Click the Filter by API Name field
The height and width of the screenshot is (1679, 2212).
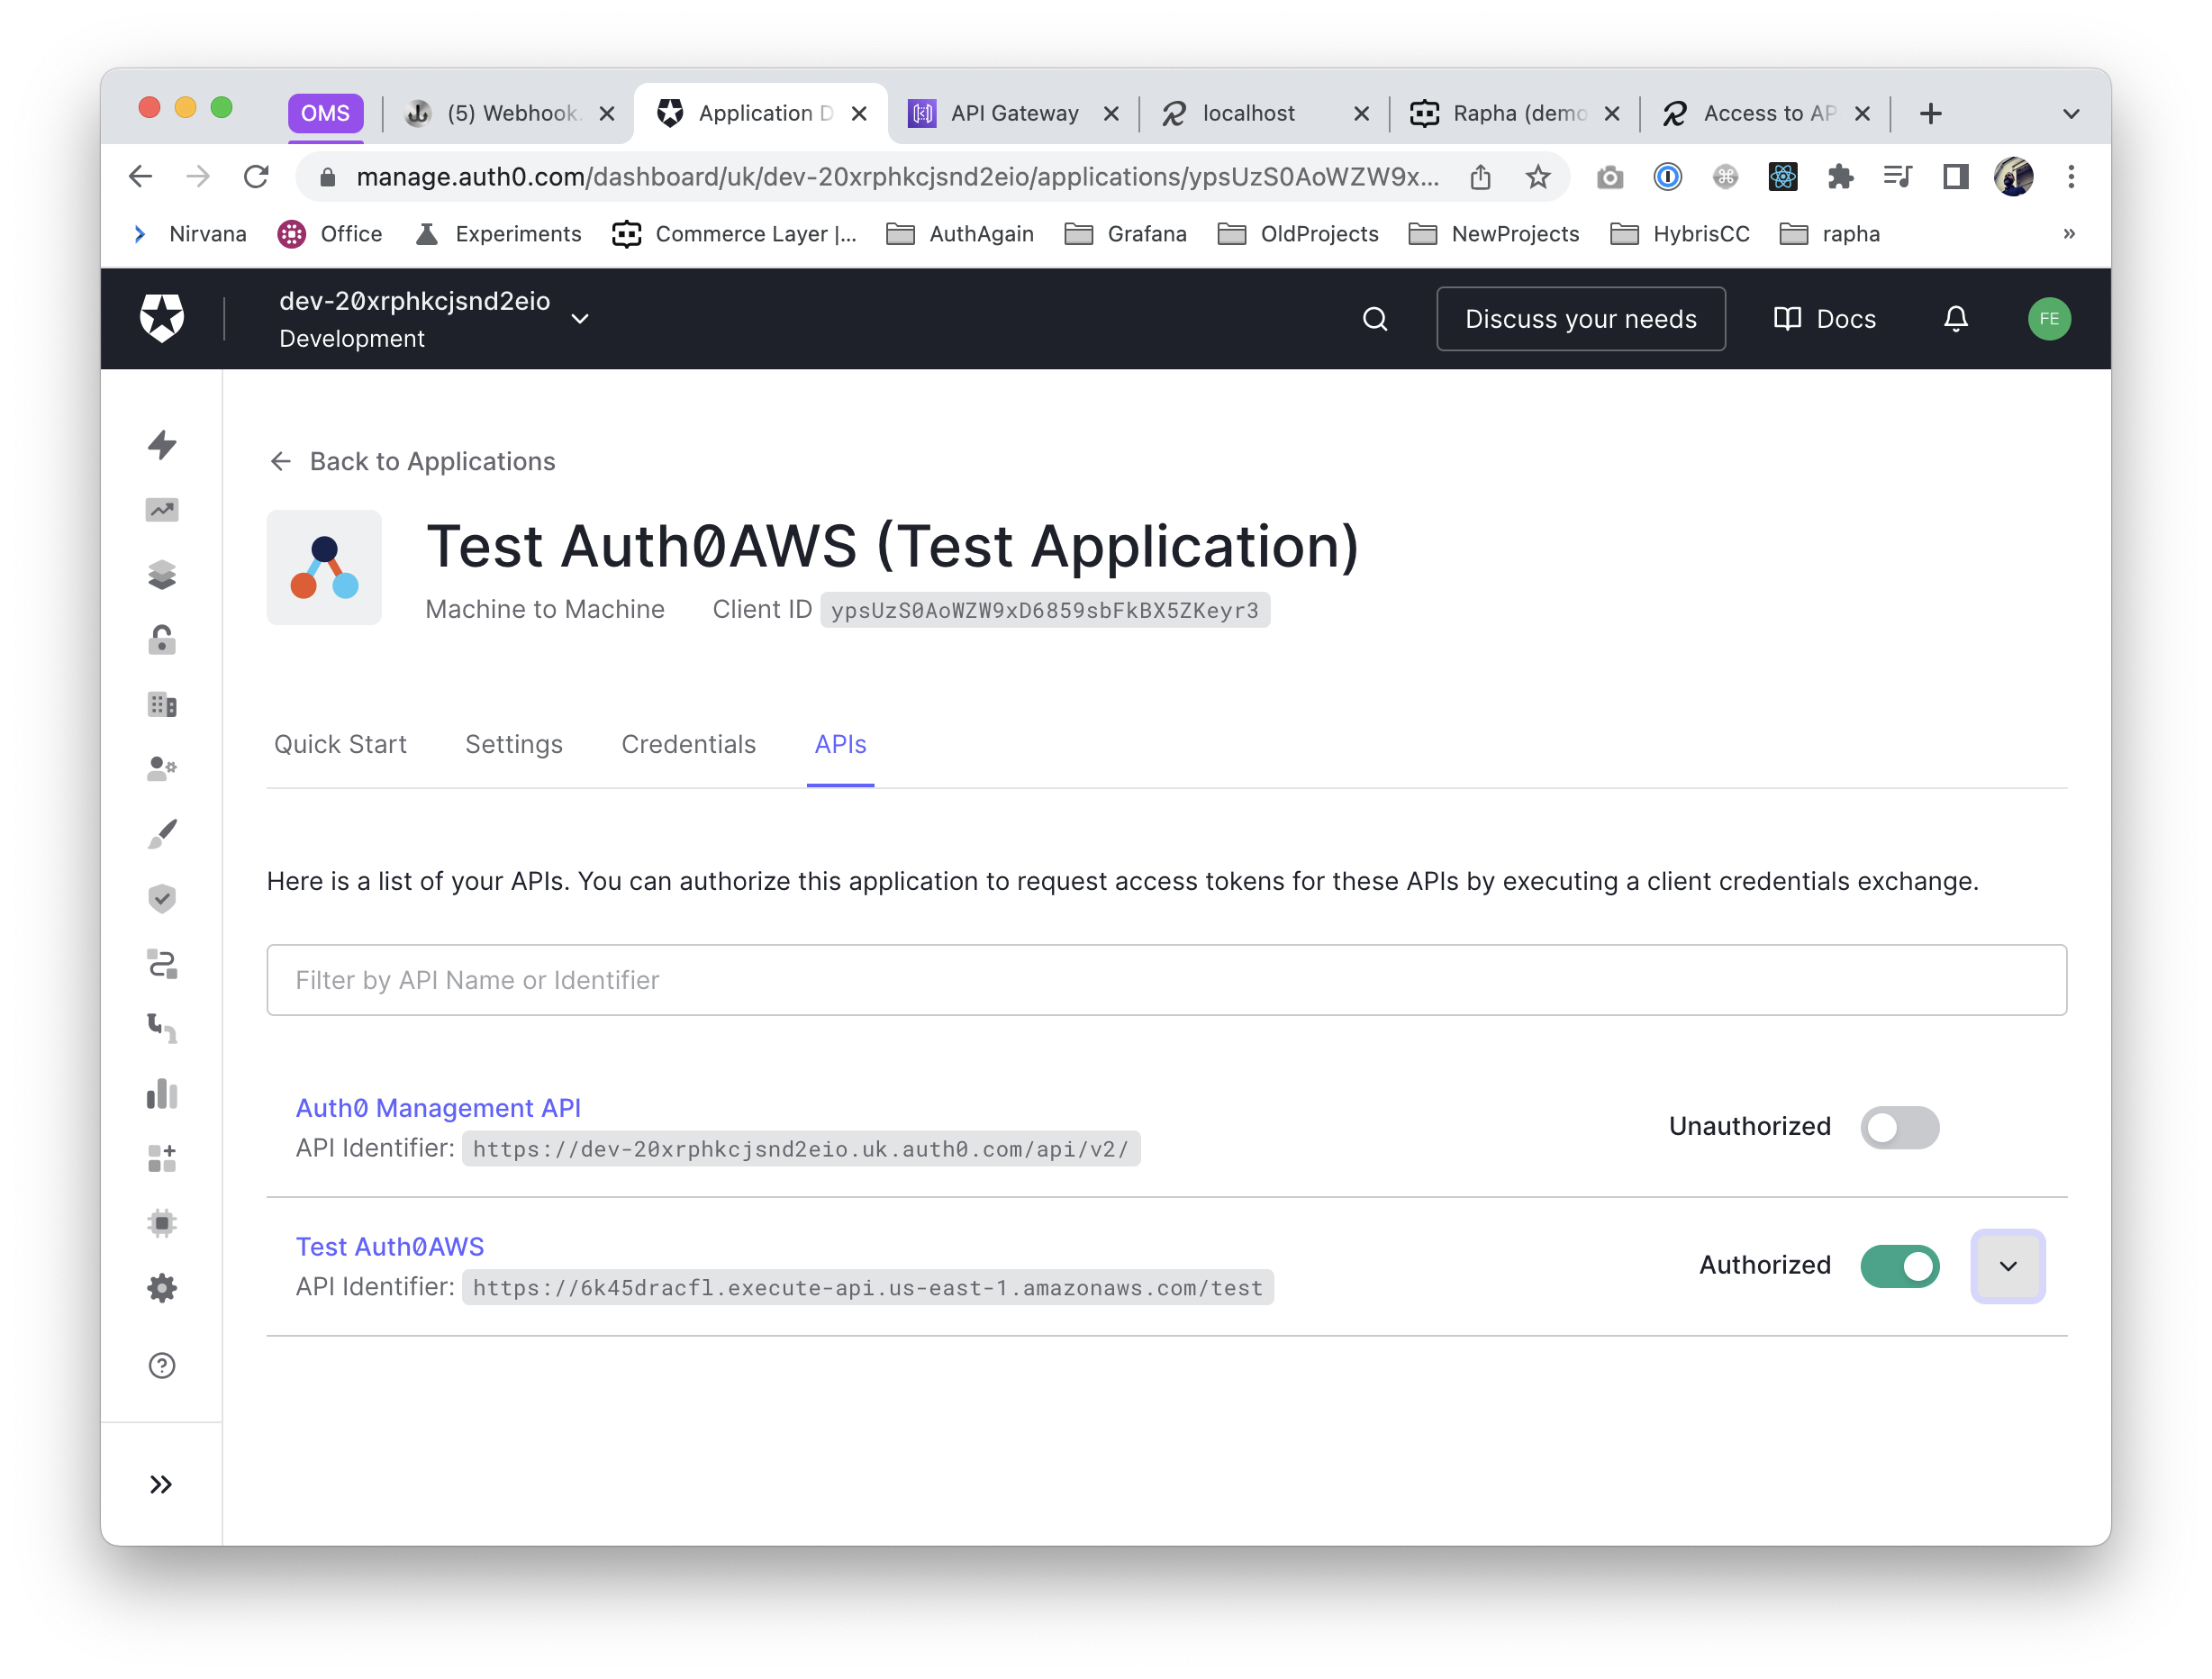coord(1166,980)
